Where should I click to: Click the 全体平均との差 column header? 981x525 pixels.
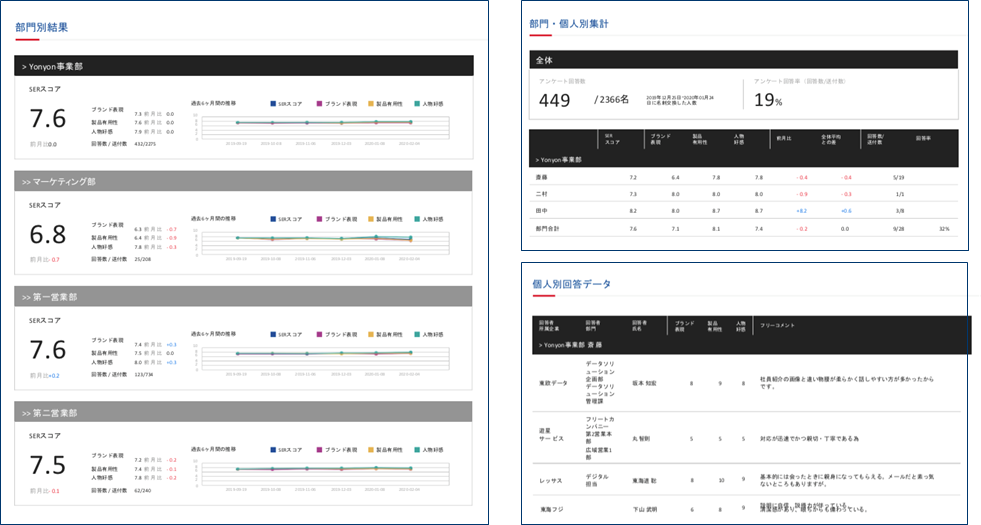click(x=831, y=139)
